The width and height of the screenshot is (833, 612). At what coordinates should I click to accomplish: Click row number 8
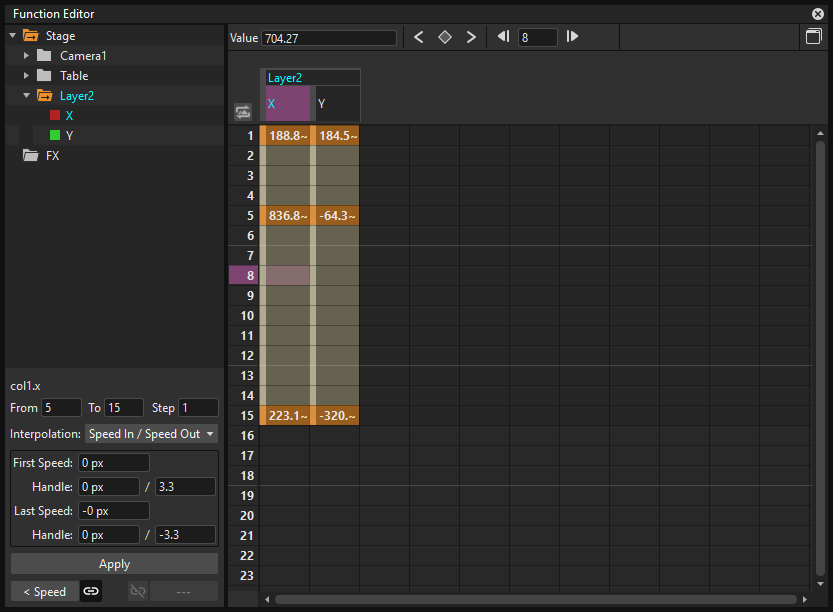pyautogui.click(x=243, y=276)
